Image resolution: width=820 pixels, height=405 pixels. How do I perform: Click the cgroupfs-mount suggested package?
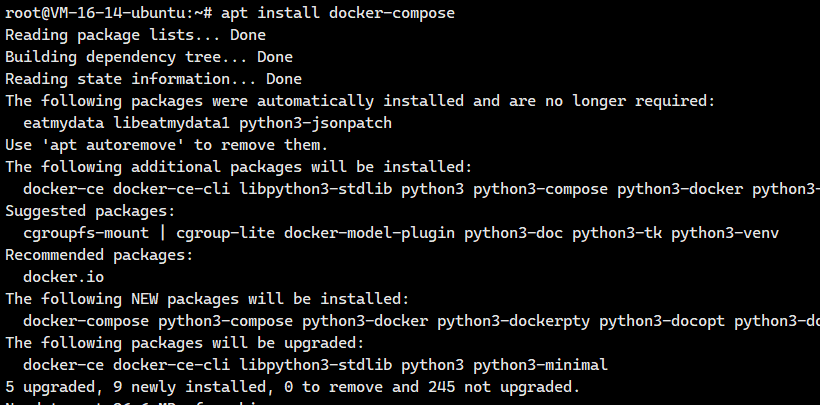point(86,233)
